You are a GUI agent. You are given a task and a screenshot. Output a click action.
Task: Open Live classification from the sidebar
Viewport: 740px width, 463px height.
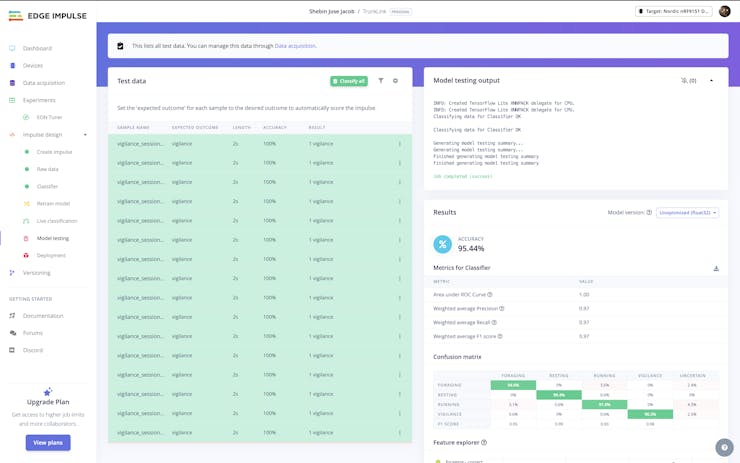click(x=56, y=221)
